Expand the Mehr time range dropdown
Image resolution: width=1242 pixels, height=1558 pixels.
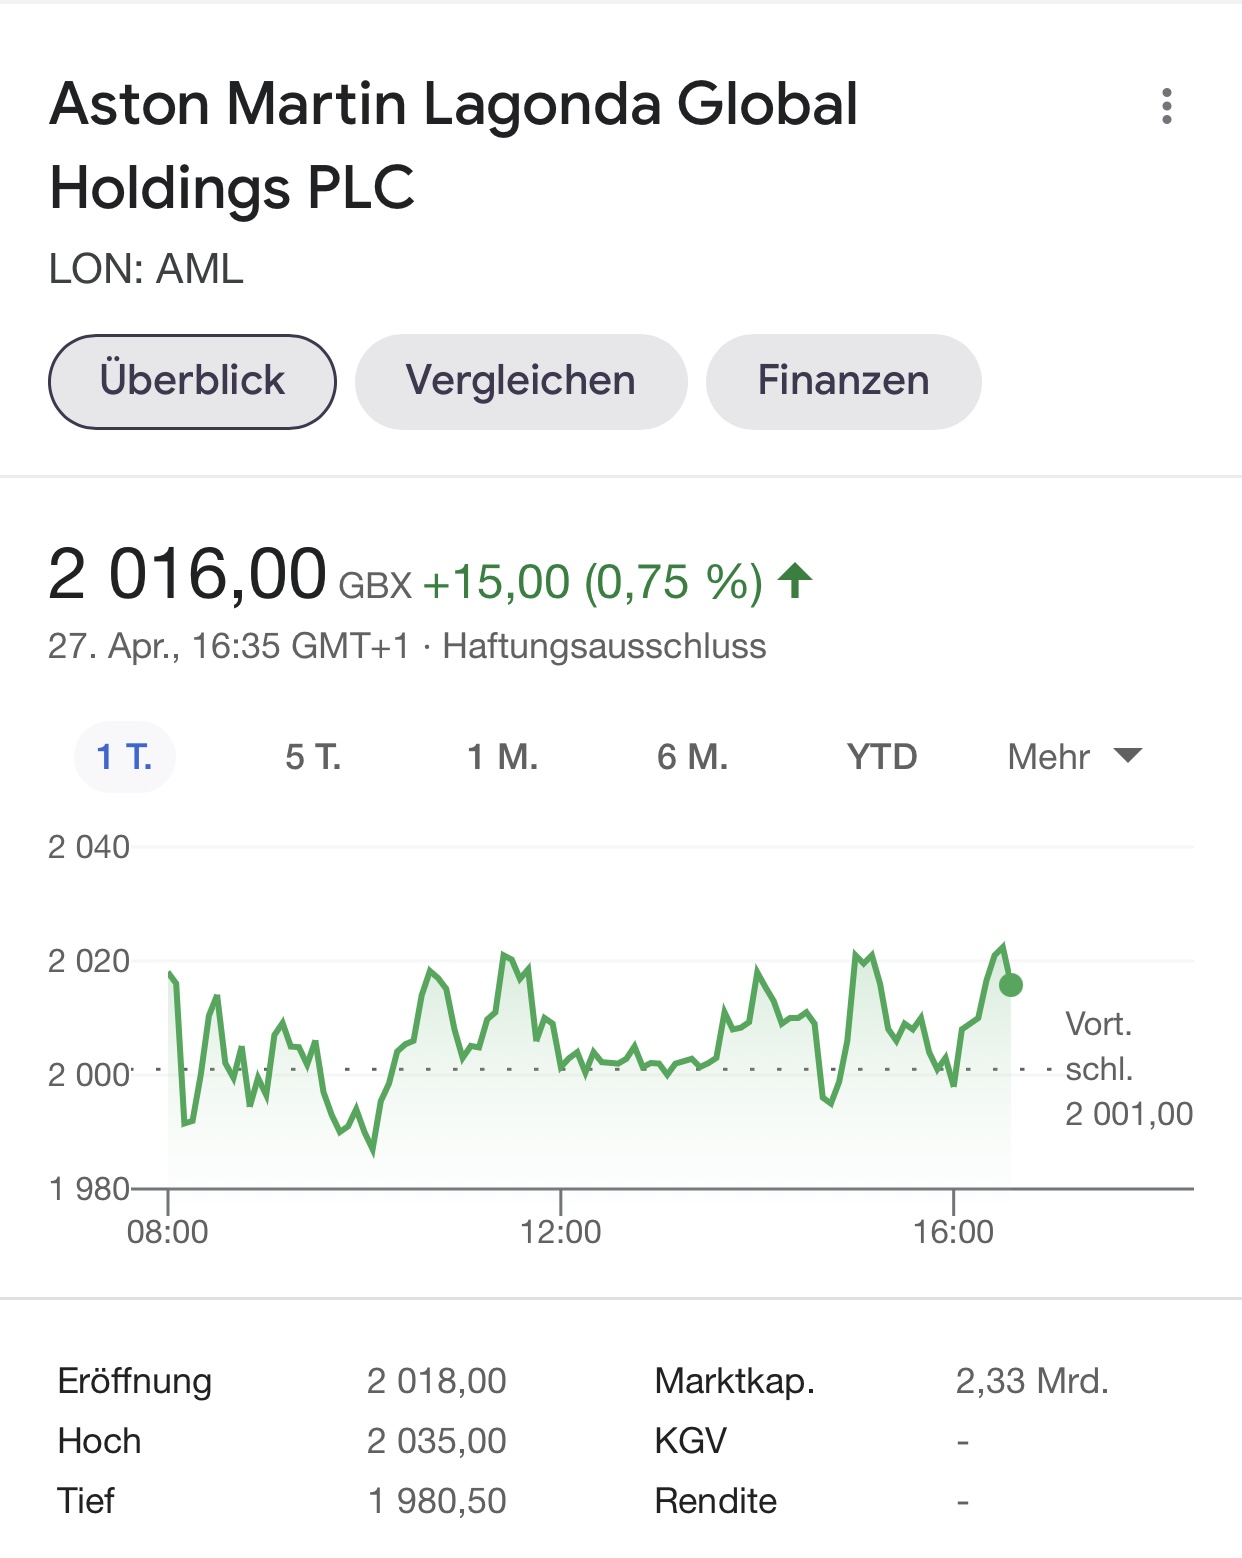pyautogui.click(x=1075, y=757)
